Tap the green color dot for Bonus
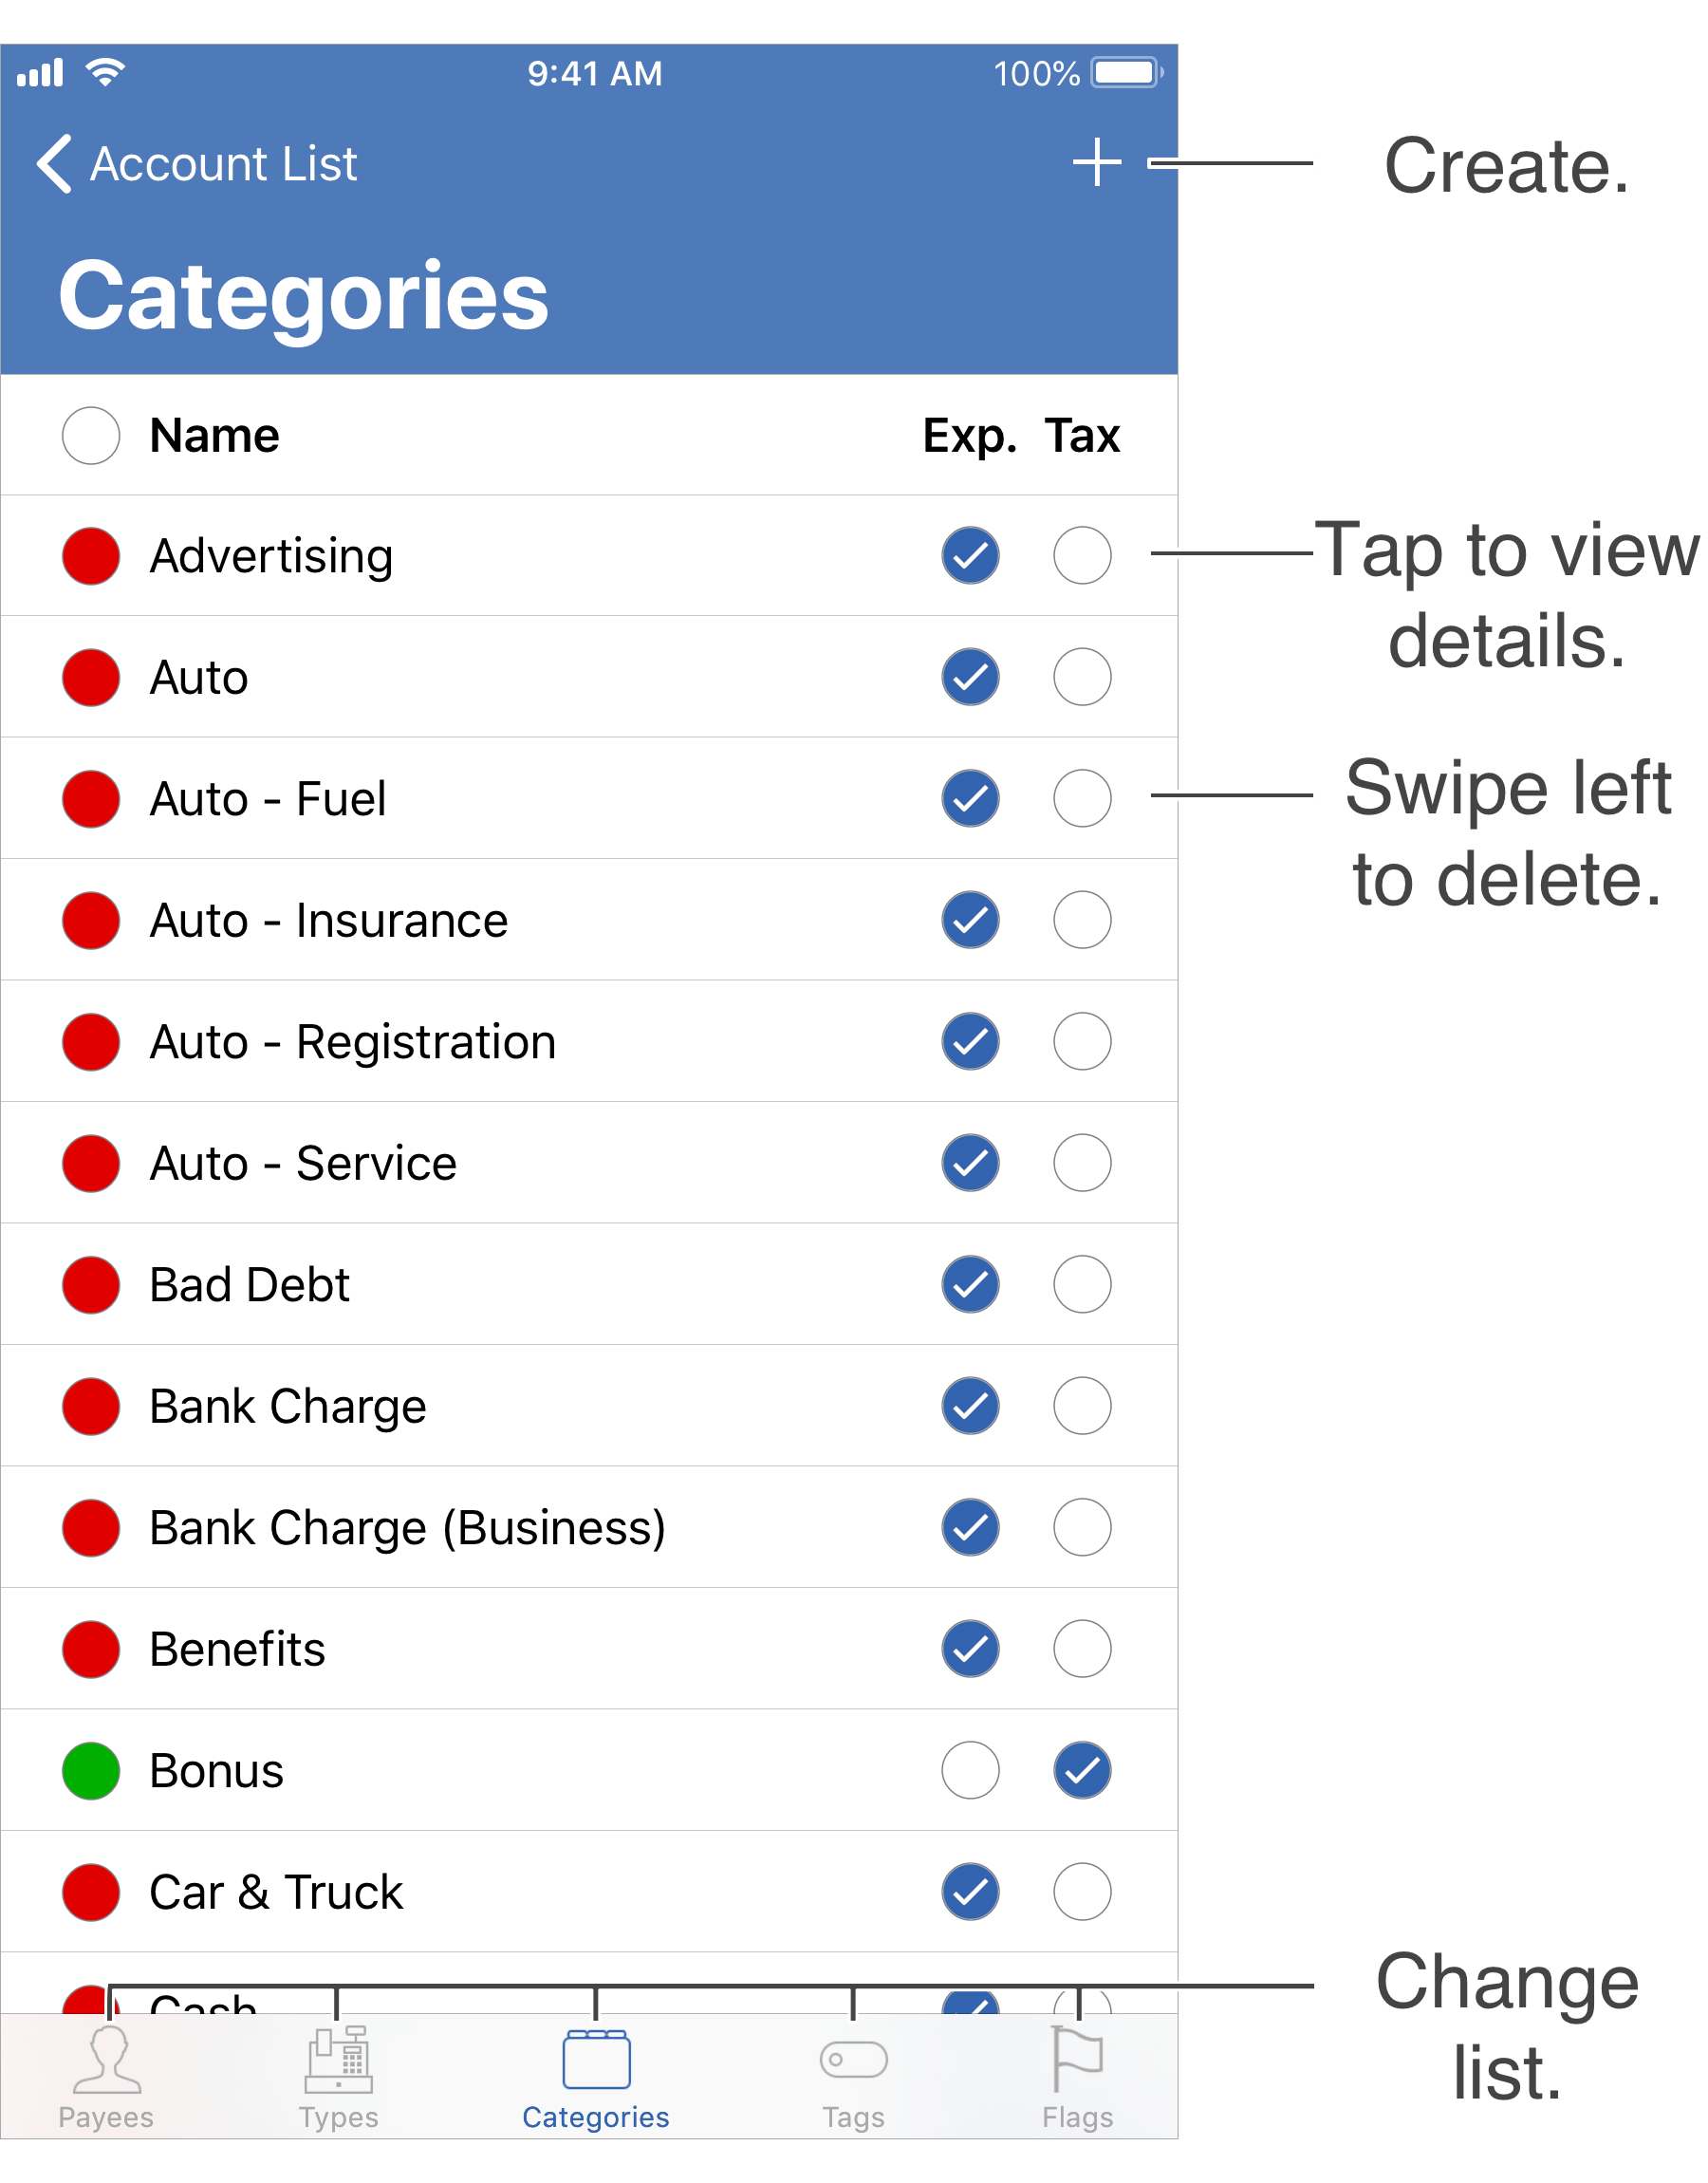1708x2183 pixels. tap(91, 1770)
